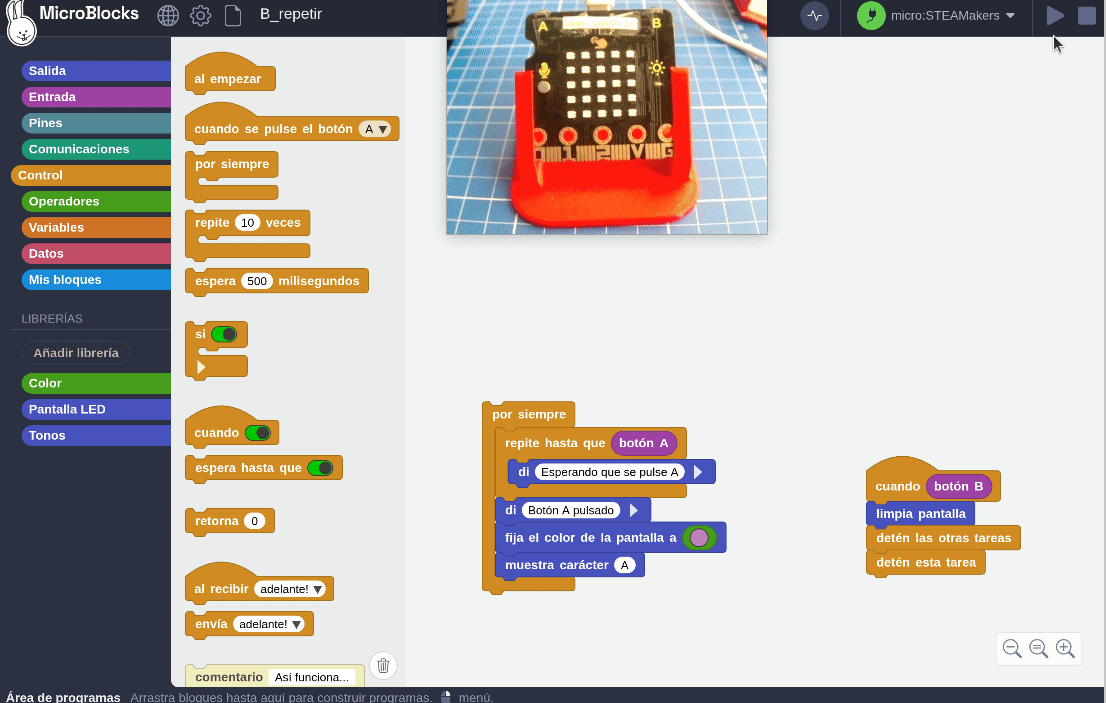Edit 'Así funciona...' comment text
Viewport: 1106px width, 703px height.
[312, 677]
